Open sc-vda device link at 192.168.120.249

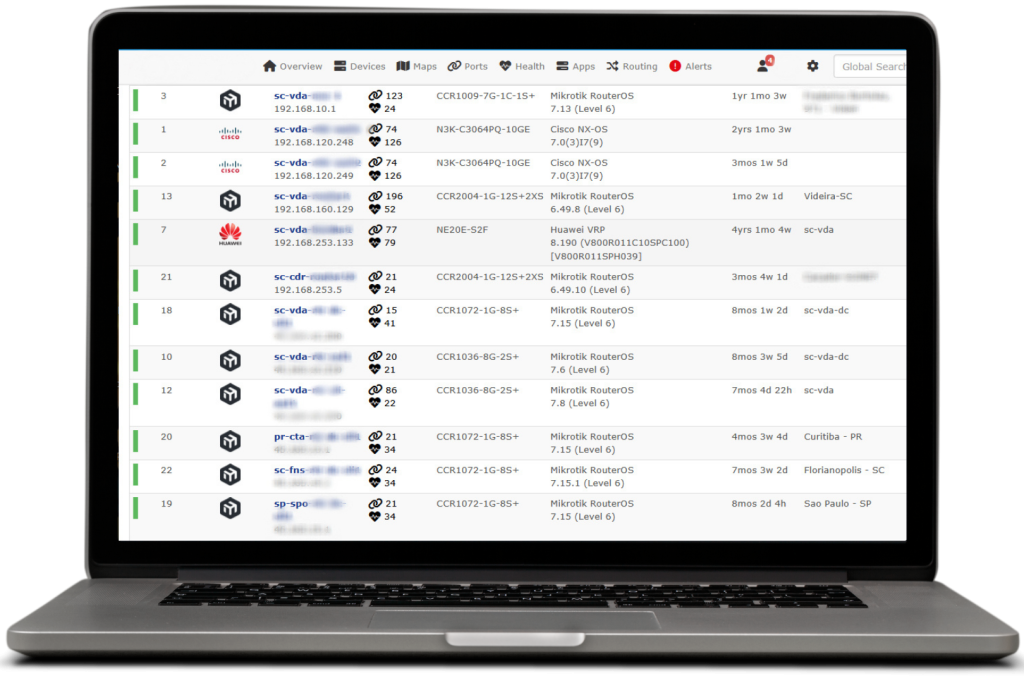pyautogui.click(x=317, y=163)
